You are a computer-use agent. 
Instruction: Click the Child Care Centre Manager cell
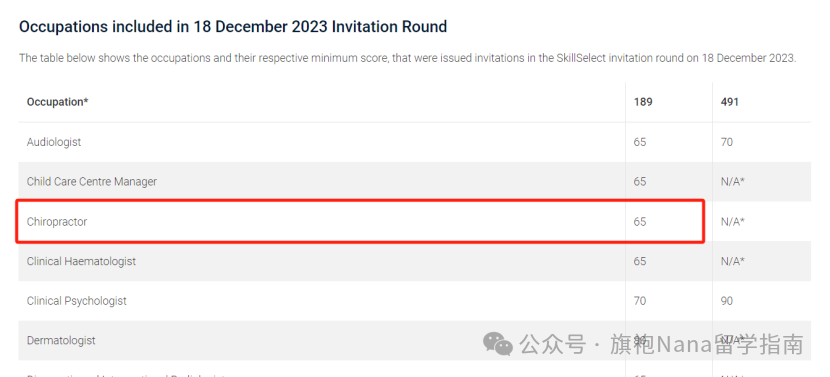tap(92, 182)
